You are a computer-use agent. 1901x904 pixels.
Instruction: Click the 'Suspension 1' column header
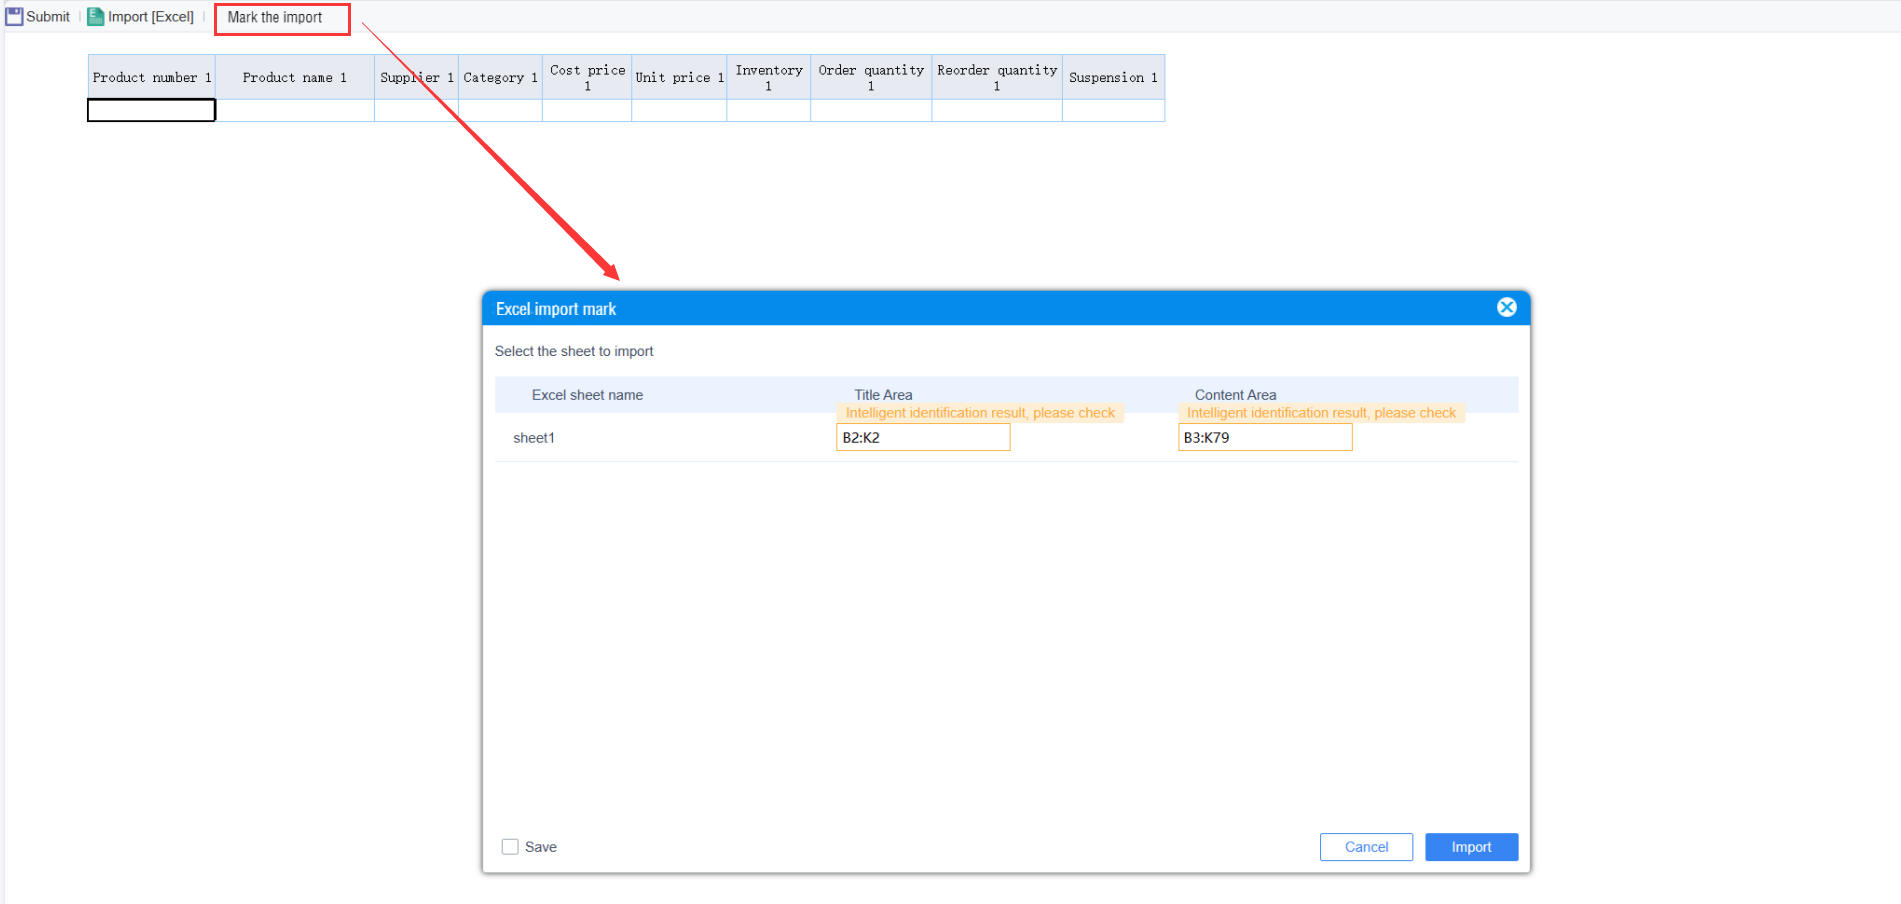tap(1113, 77)
